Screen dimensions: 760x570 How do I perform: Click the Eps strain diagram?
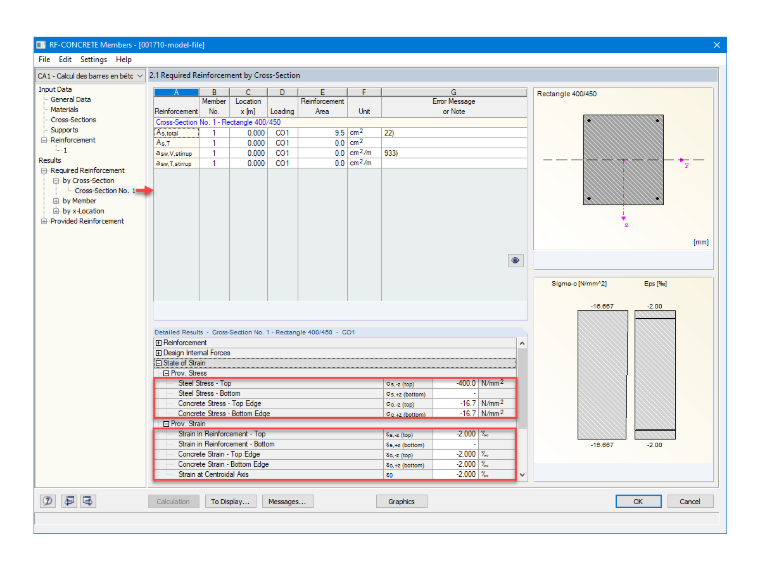point(655,375)
